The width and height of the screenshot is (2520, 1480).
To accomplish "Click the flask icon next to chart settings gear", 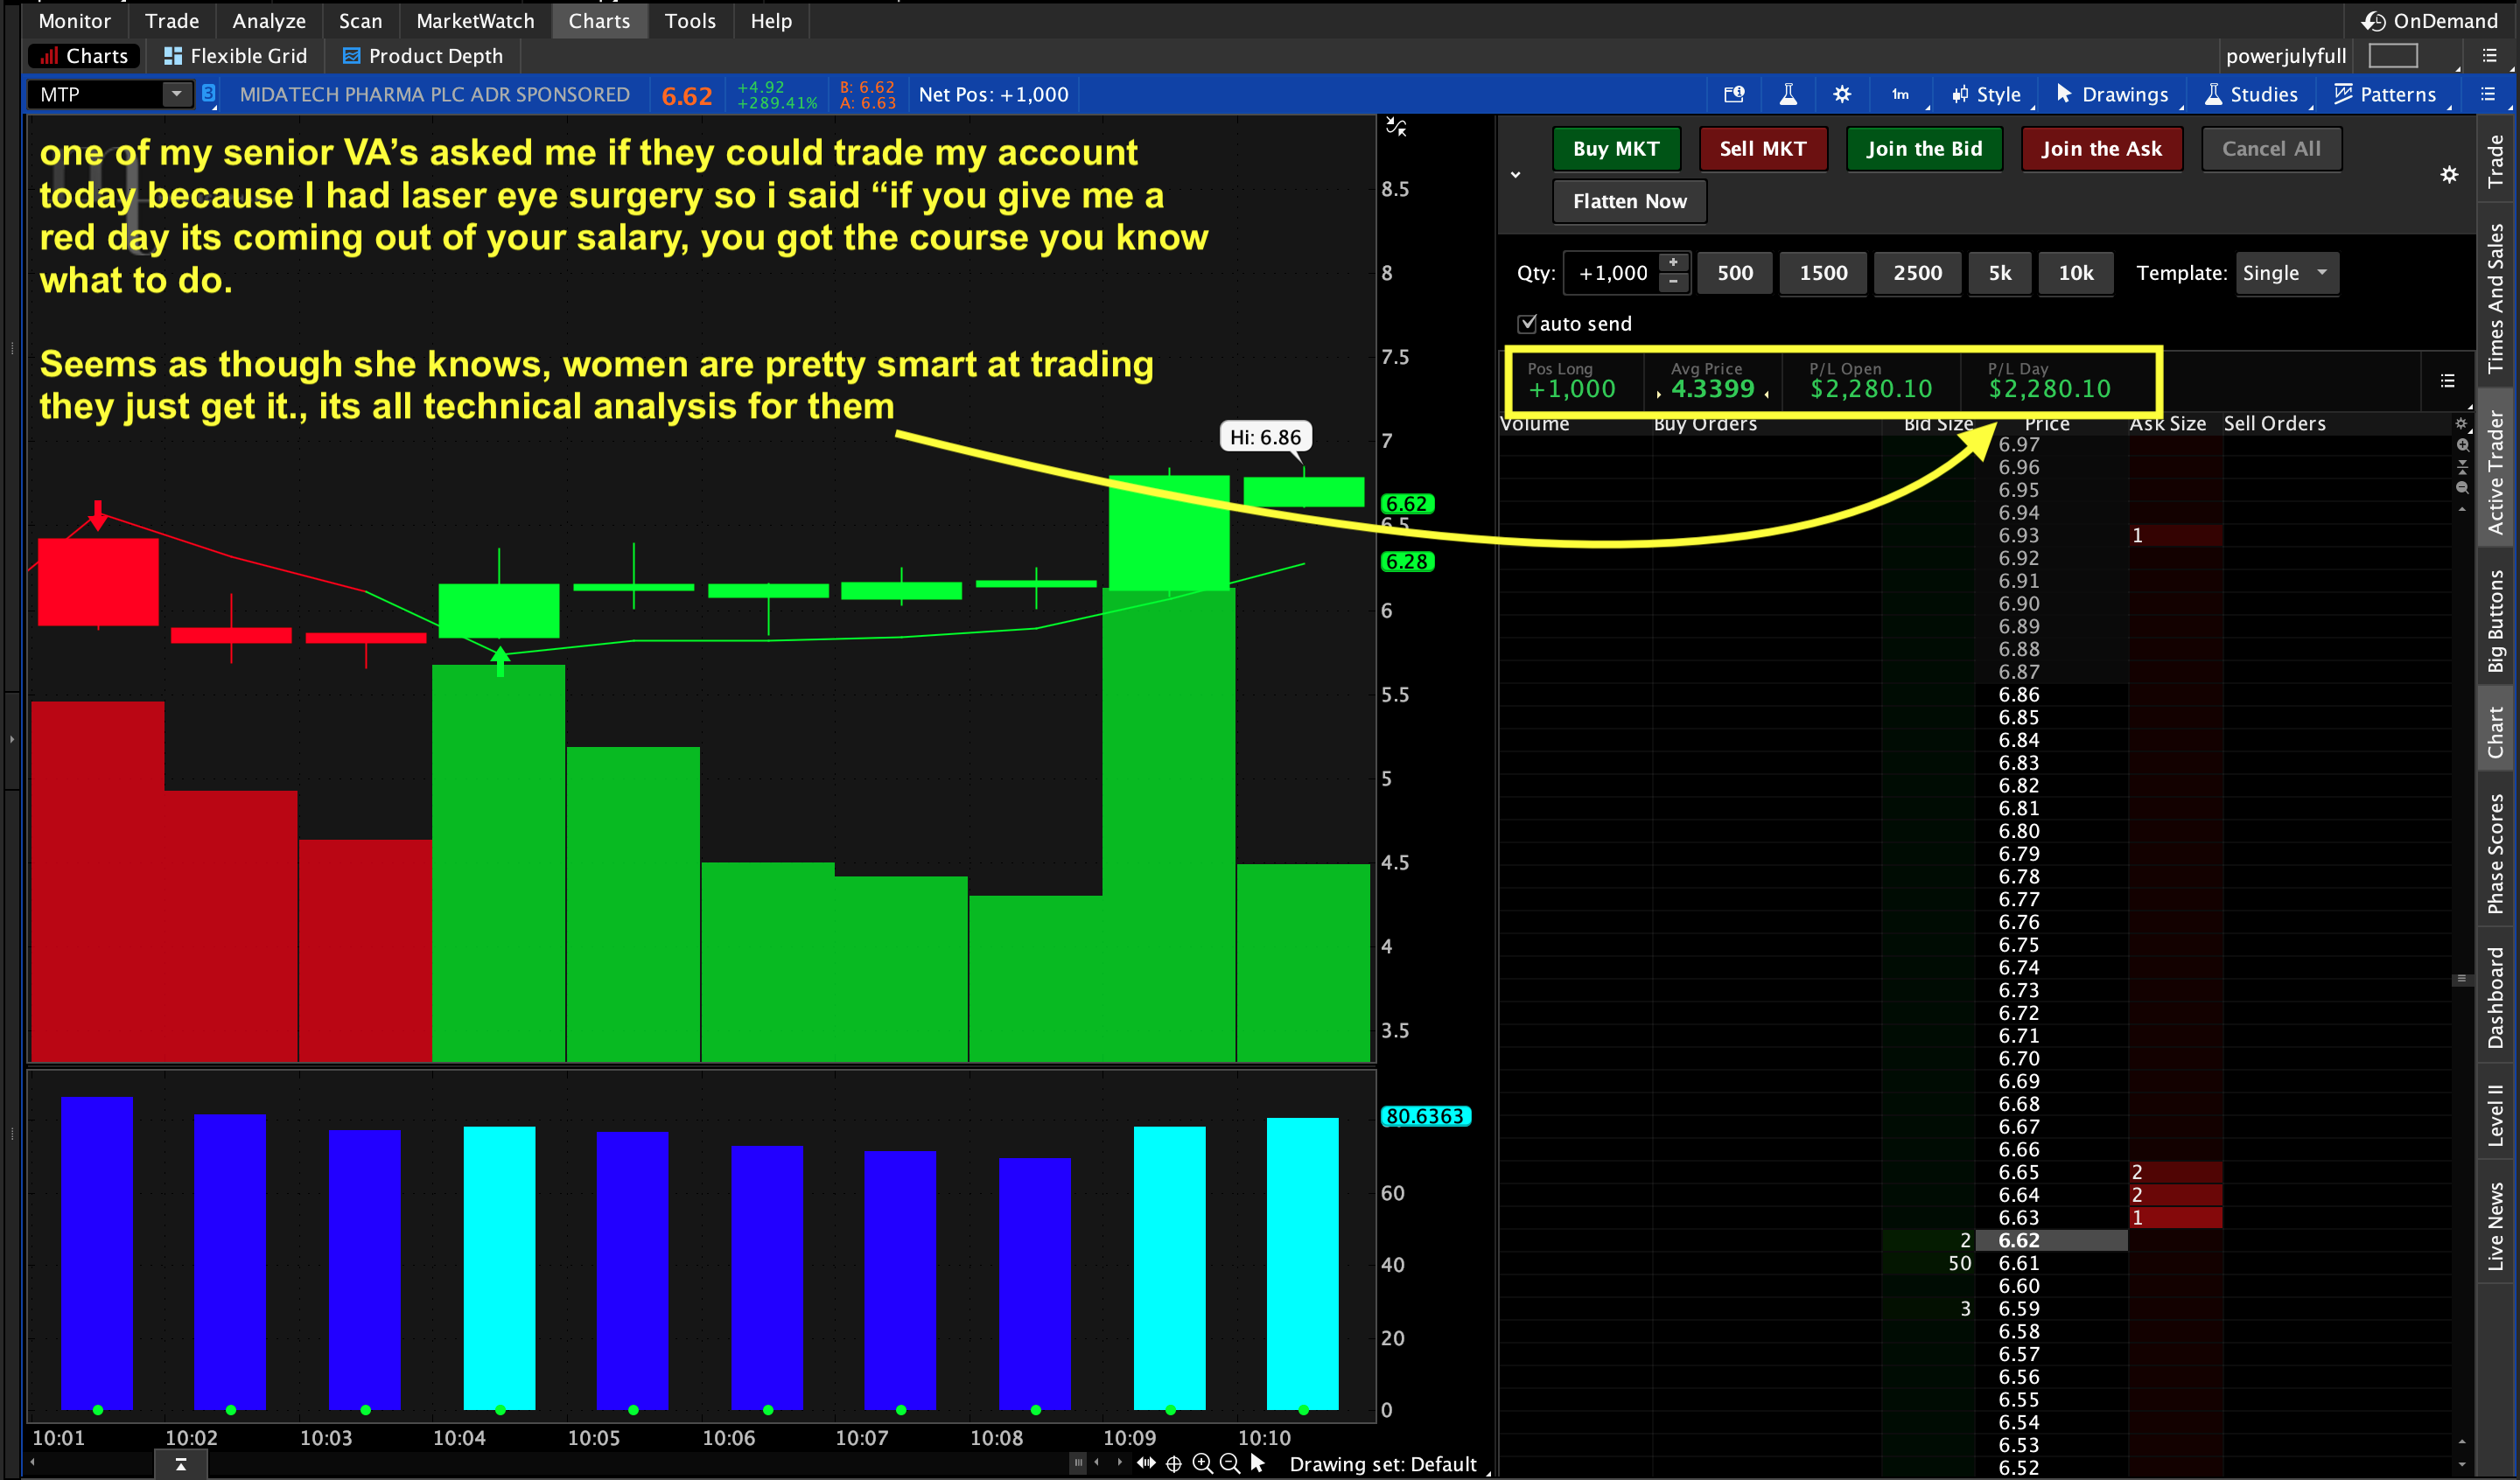I will pyautogui.click(x=1788, y=94).
